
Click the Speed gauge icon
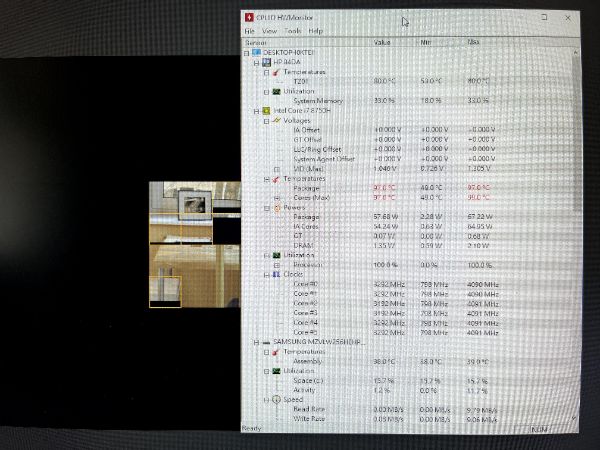click(x=276, y=400)
